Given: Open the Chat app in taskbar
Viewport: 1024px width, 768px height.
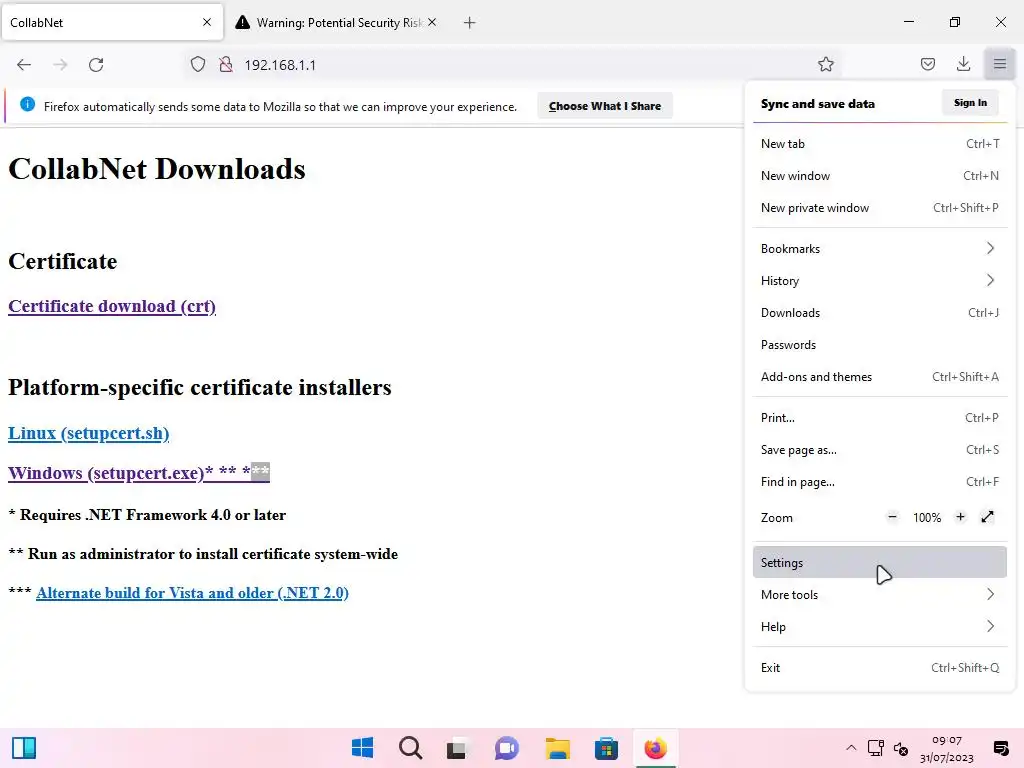Looking at the screenshot, I should coord(506,748).
